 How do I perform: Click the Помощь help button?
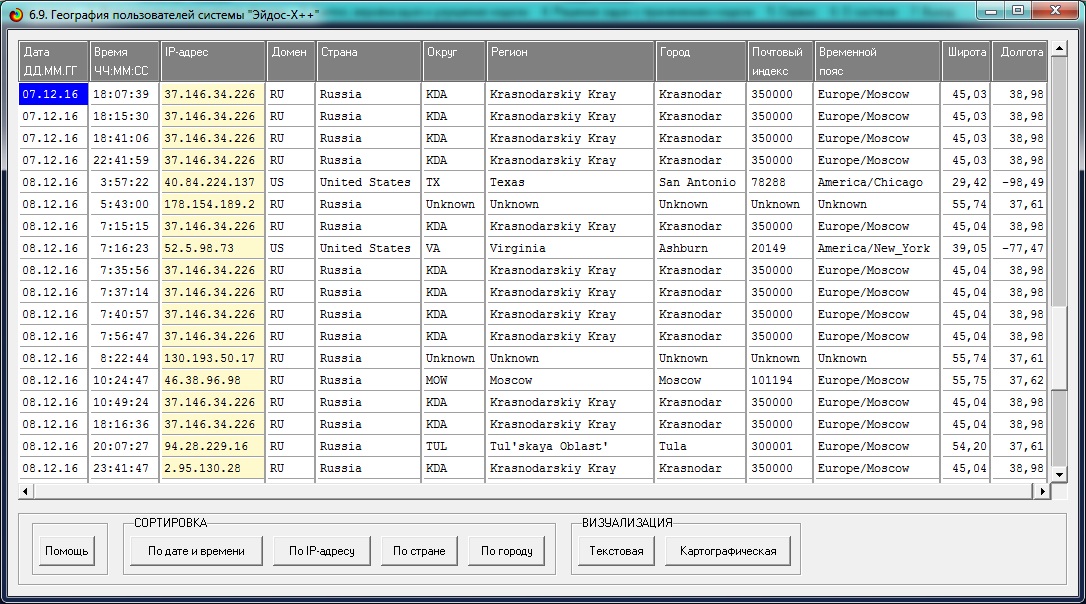[67, 551]
